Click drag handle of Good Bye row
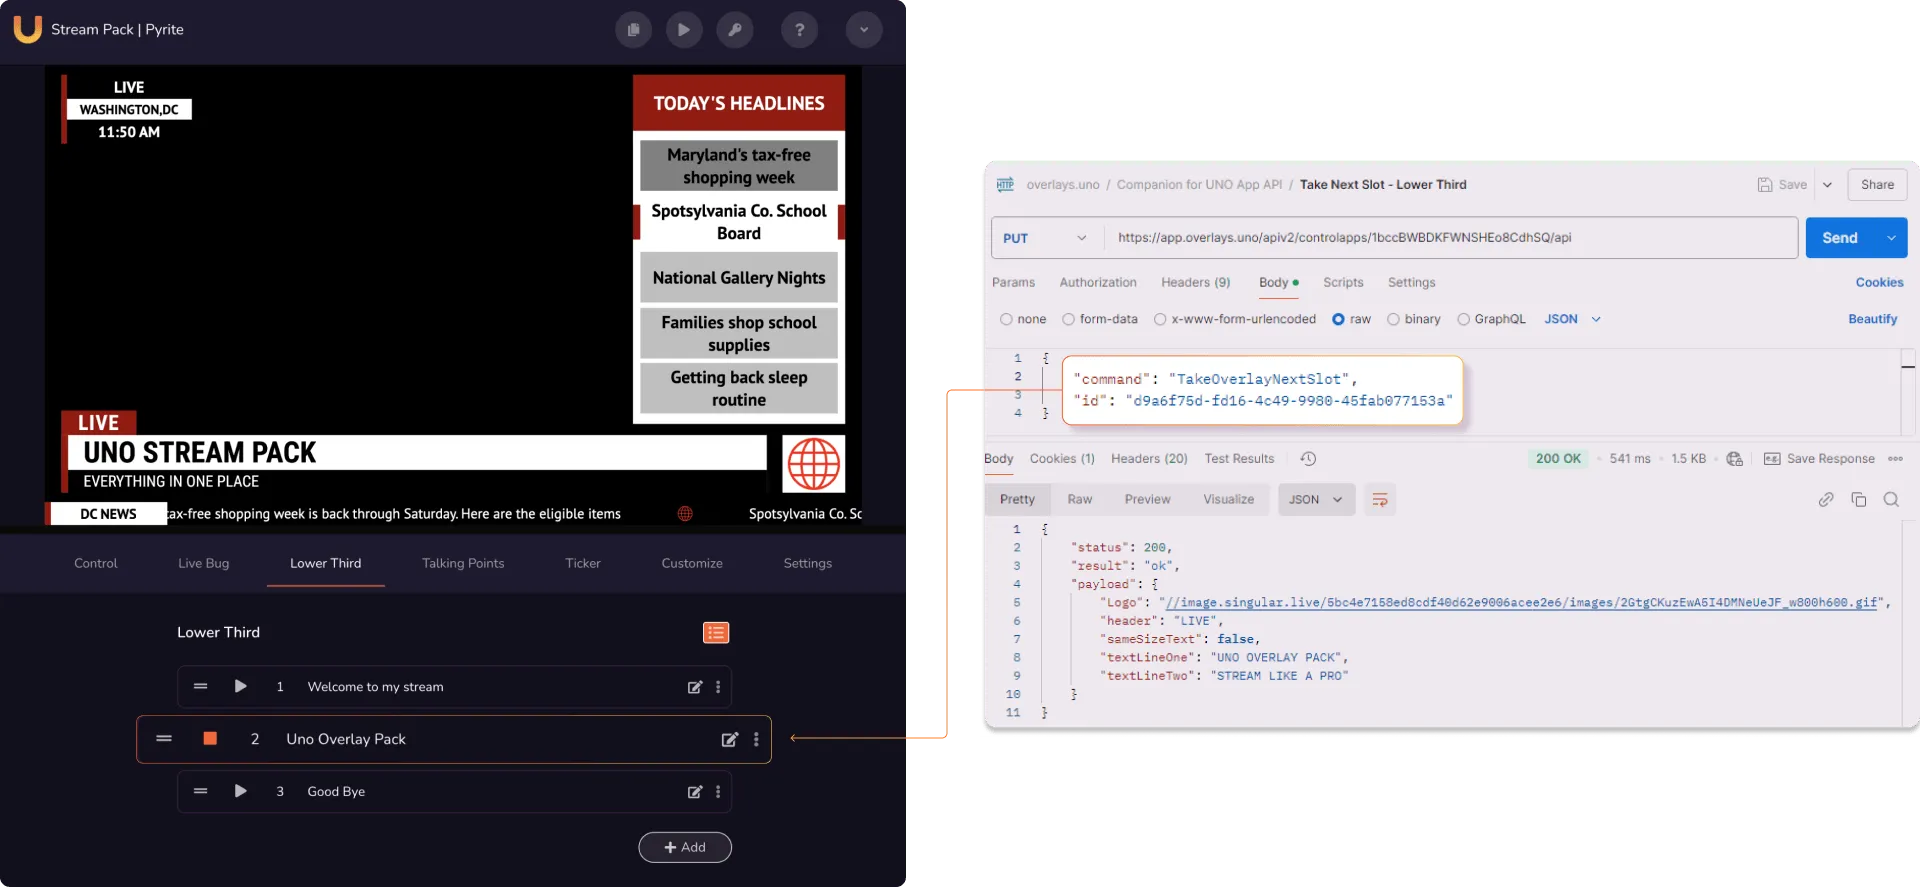This screenshot has width=1920, height=887. tap(200, 791)
